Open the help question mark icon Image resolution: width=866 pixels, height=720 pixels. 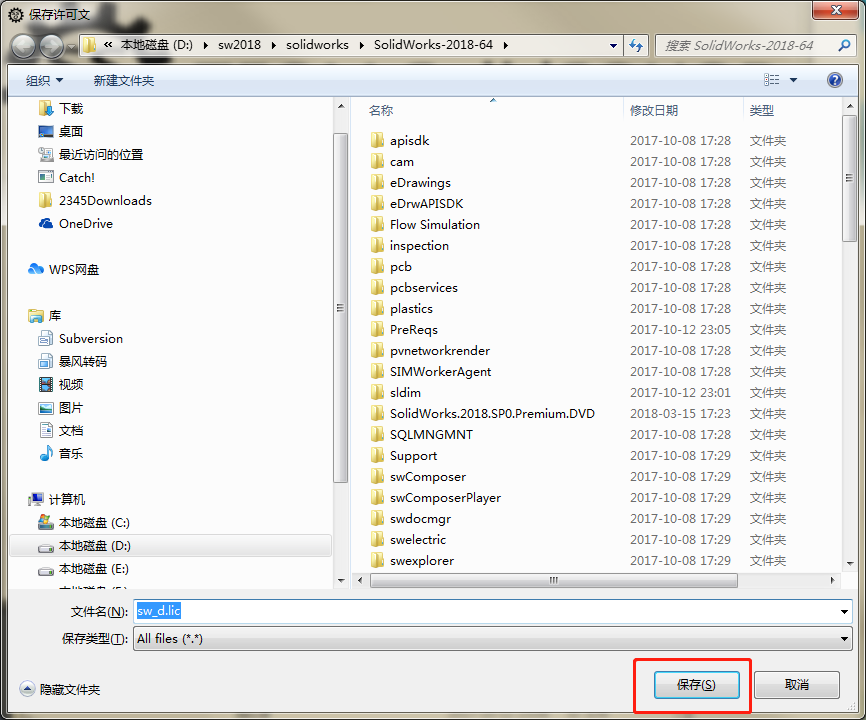point(835,80)
